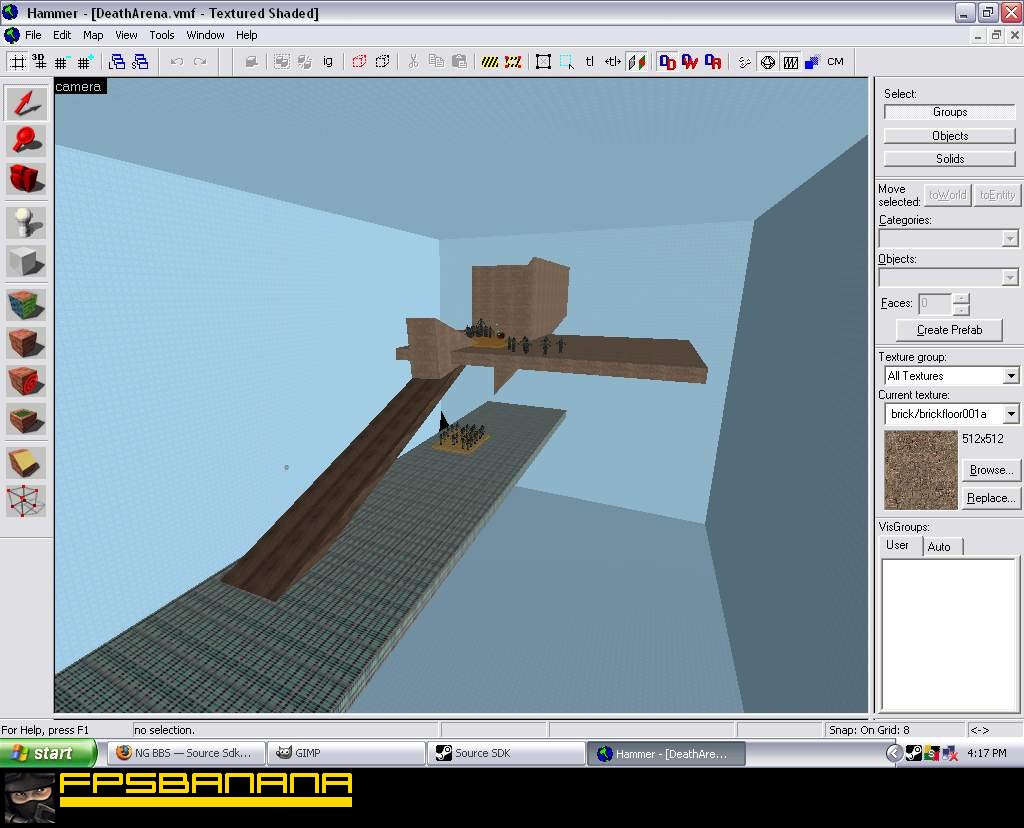Open the Toggle Texture Application tool
Image resolution: width=1024 pixels, height=828 pixels.
pos(26,305)
